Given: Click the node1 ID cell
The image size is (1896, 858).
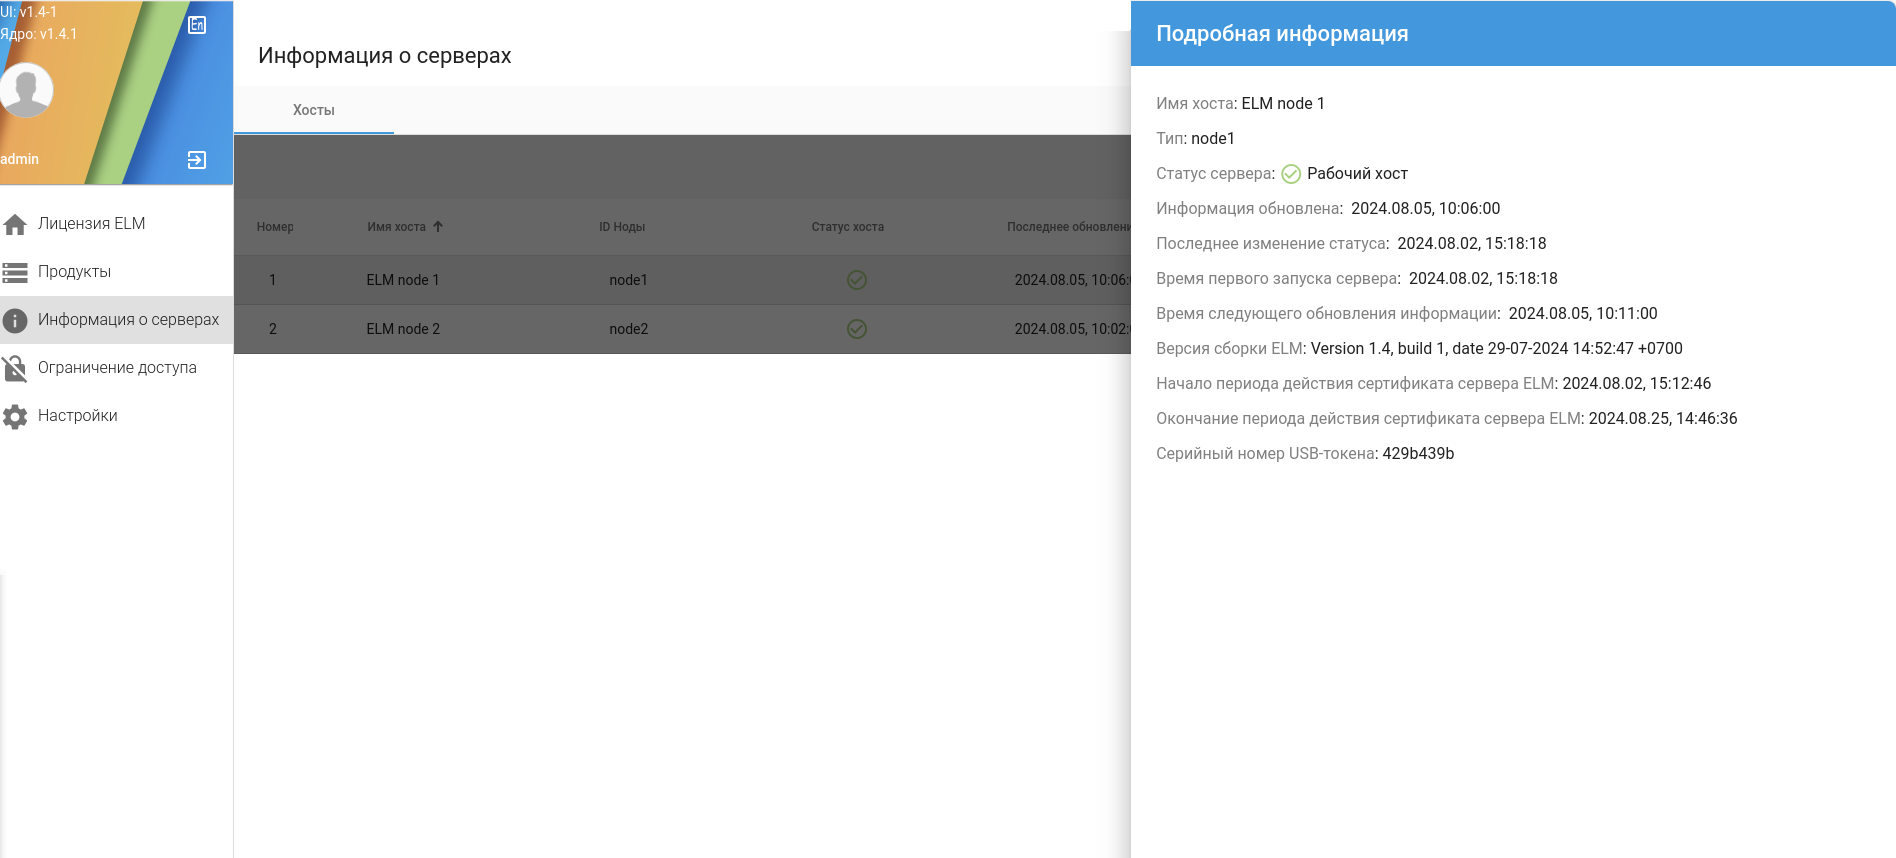Looking at the screenshot, I should (x=629, y=280).
